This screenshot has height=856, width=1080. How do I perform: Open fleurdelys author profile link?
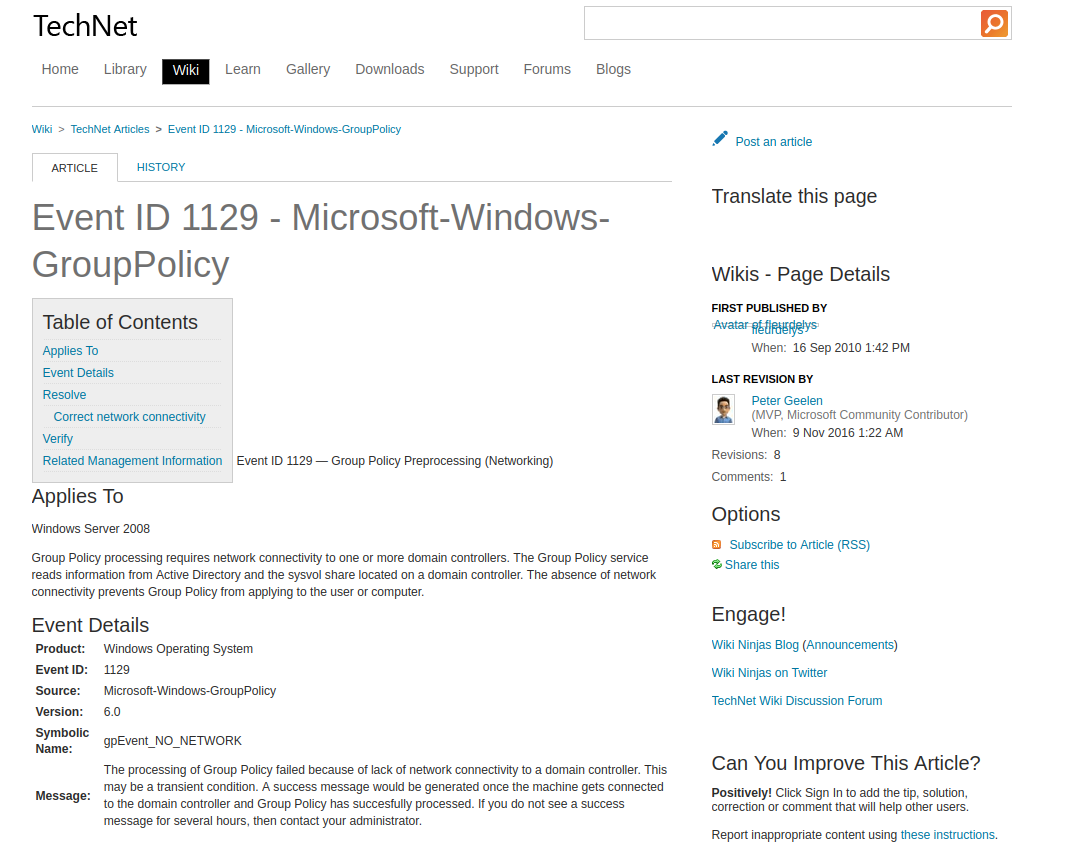(778, 330)
